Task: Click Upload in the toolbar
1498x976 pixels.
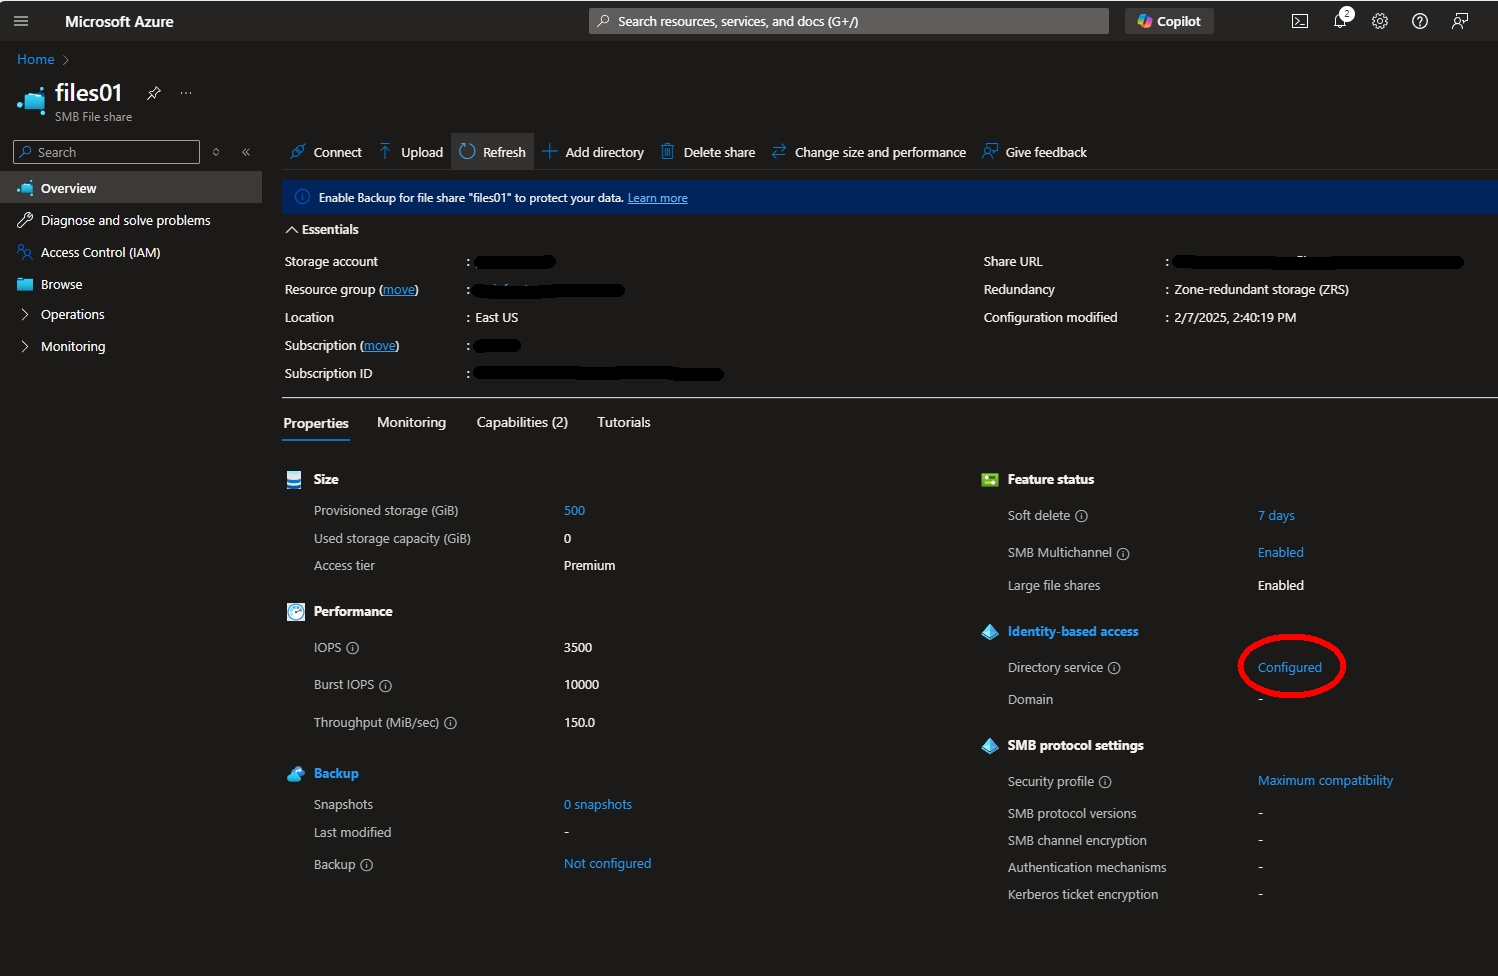Action: pyautogui.click(x=411, y=152)
